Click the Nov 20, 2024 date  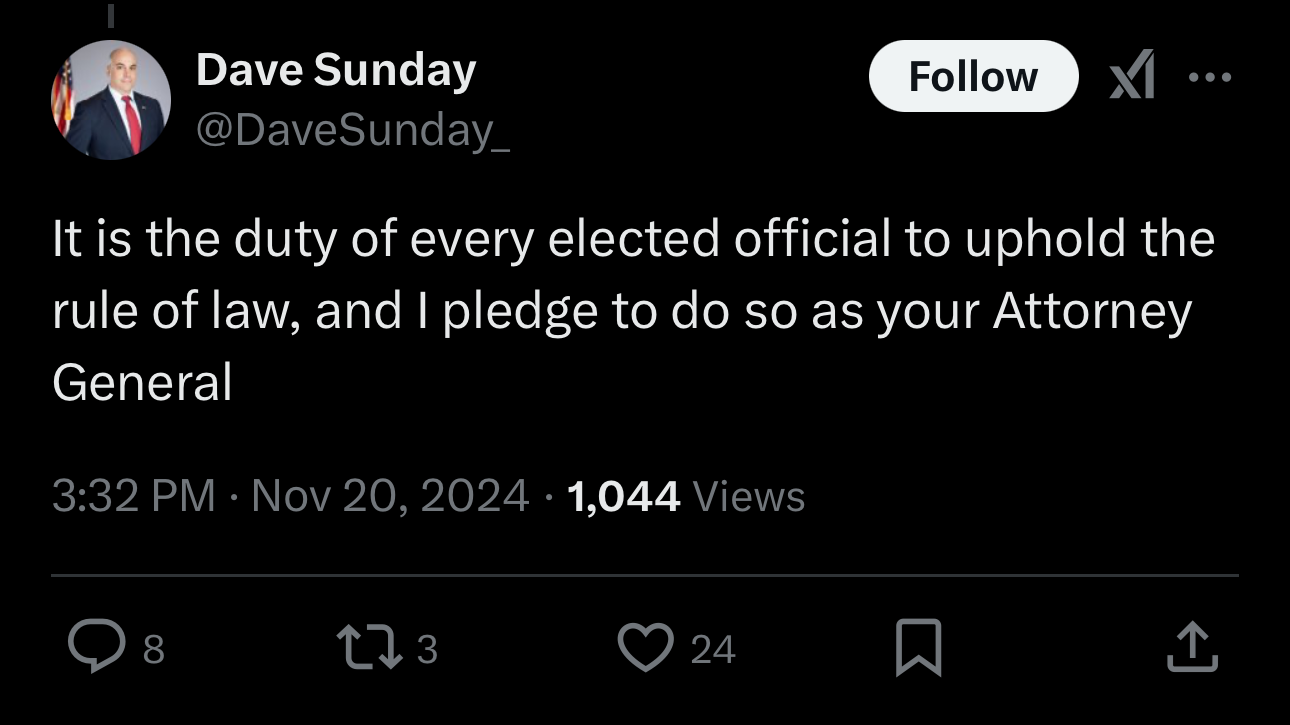coord(390,496)
